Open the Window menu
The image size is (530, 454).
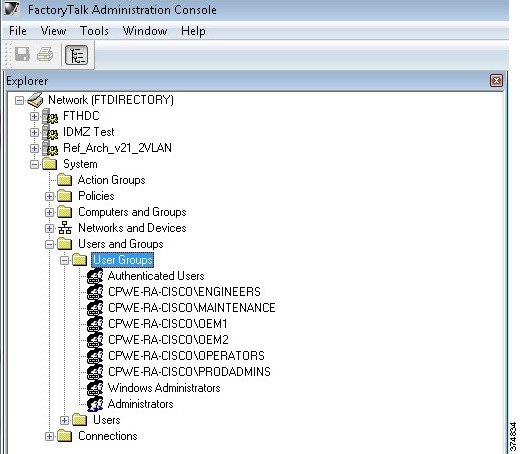145,31
